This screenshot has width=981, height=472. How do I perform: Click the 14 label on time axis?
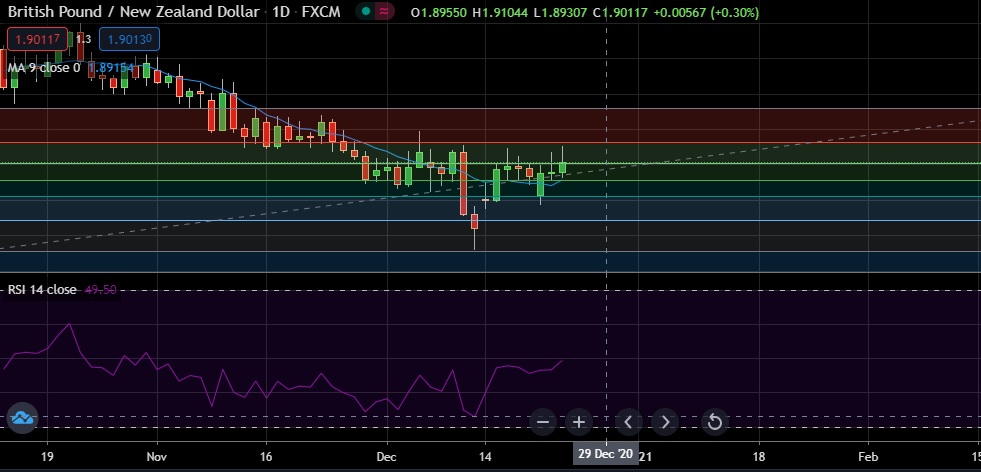(485, 456)
